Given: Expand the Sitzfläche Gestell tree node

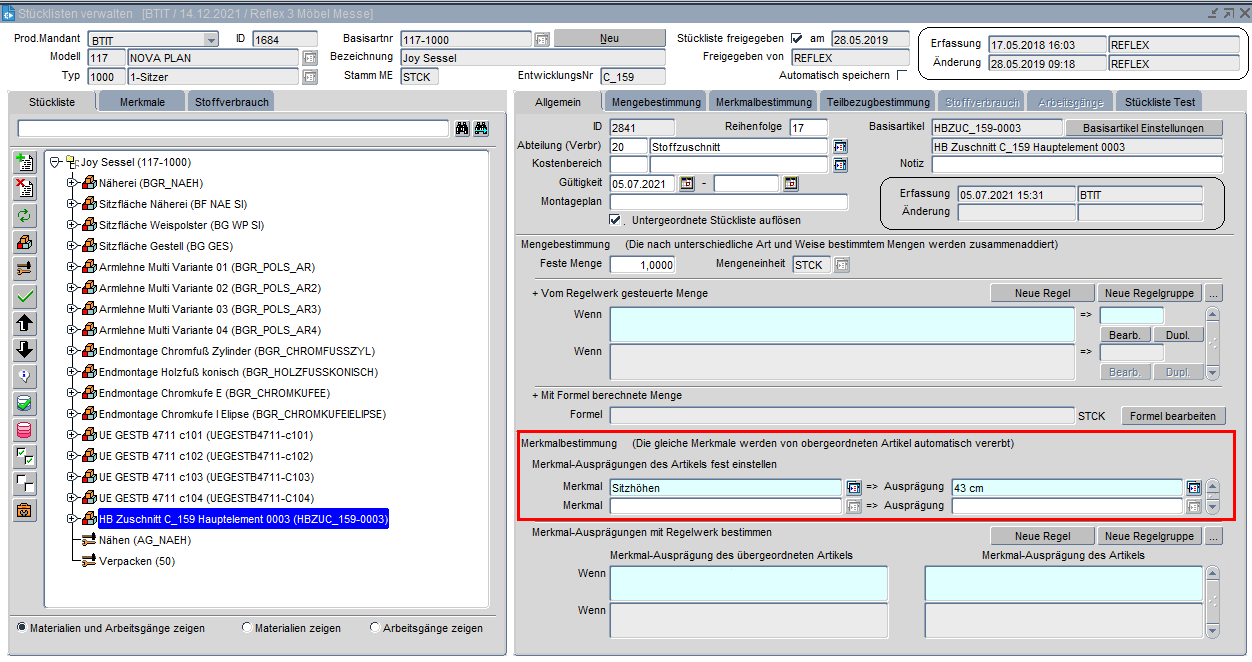Looking at the screenshot, I should (x=72, y=246).
